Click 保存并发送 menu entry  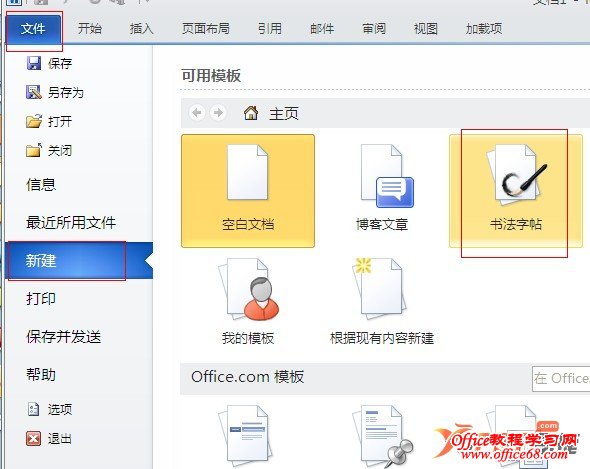(x=64, y=337)
